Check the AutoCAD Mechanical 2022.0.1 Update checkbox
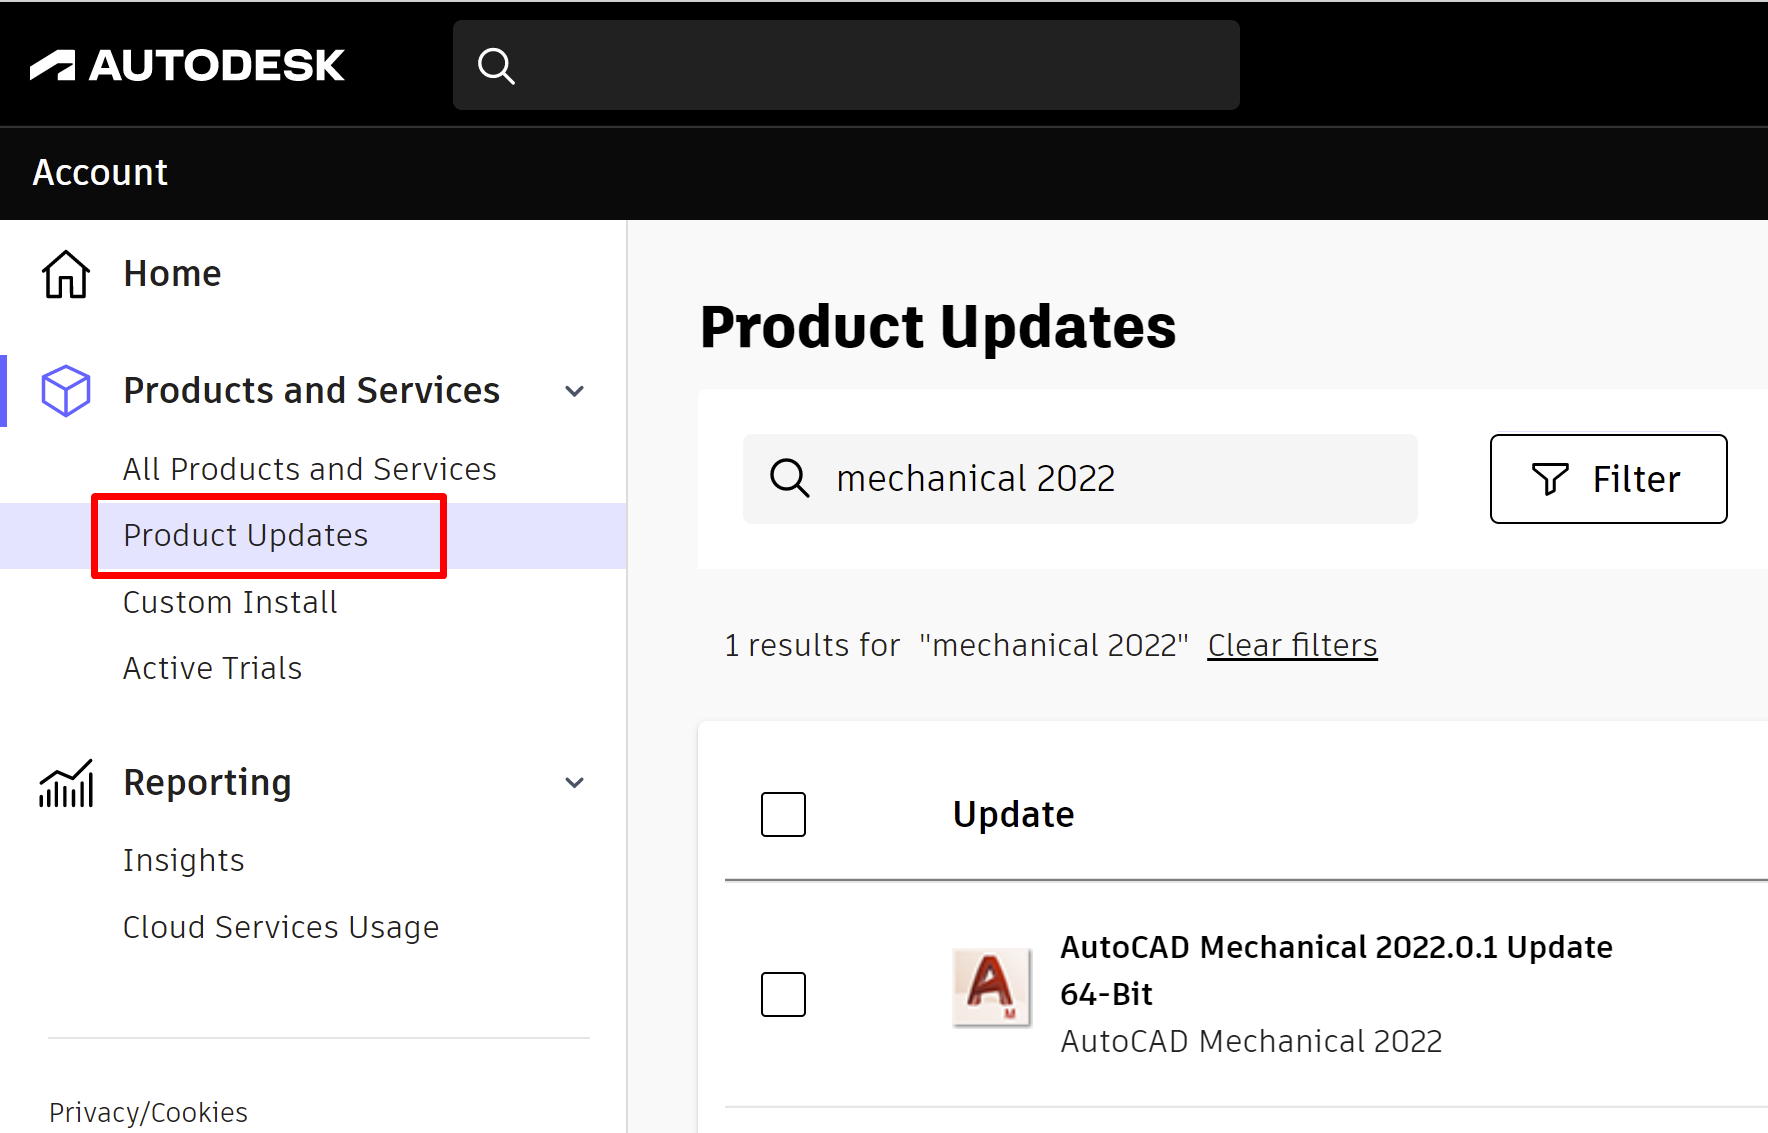 (783, 994)
